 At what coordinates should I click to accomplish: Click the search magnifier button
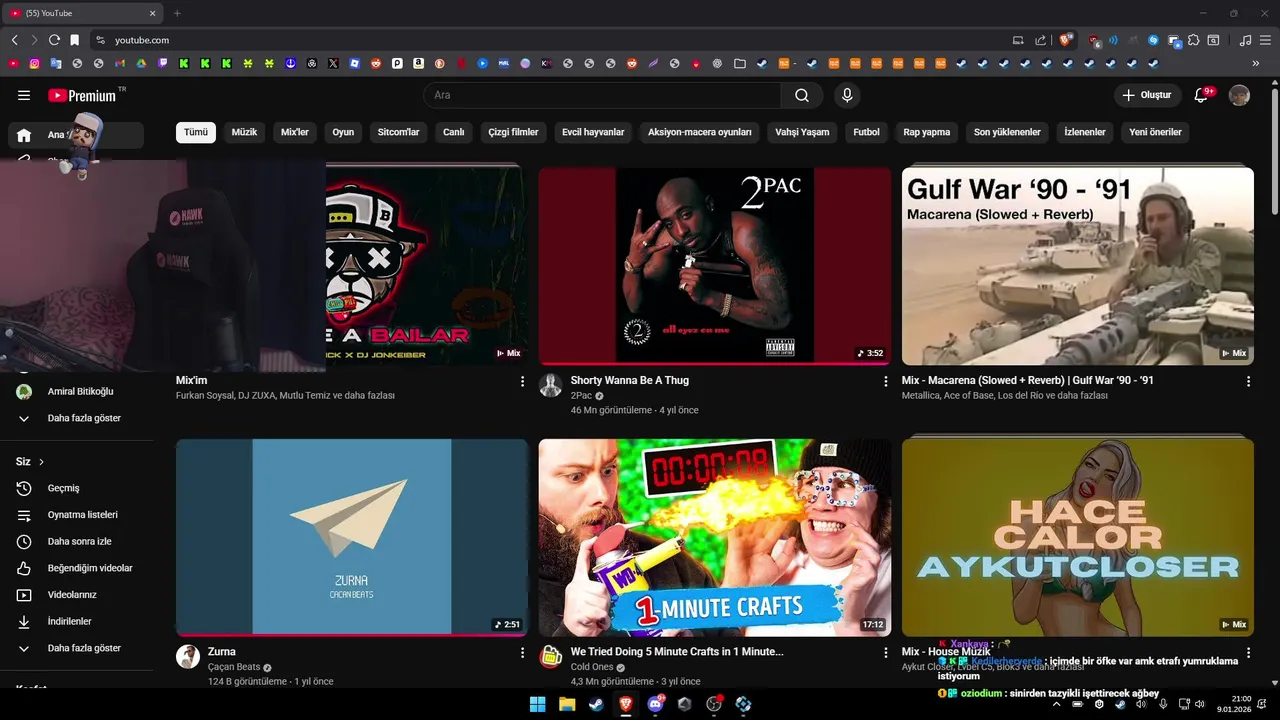(x=802, y=95)
